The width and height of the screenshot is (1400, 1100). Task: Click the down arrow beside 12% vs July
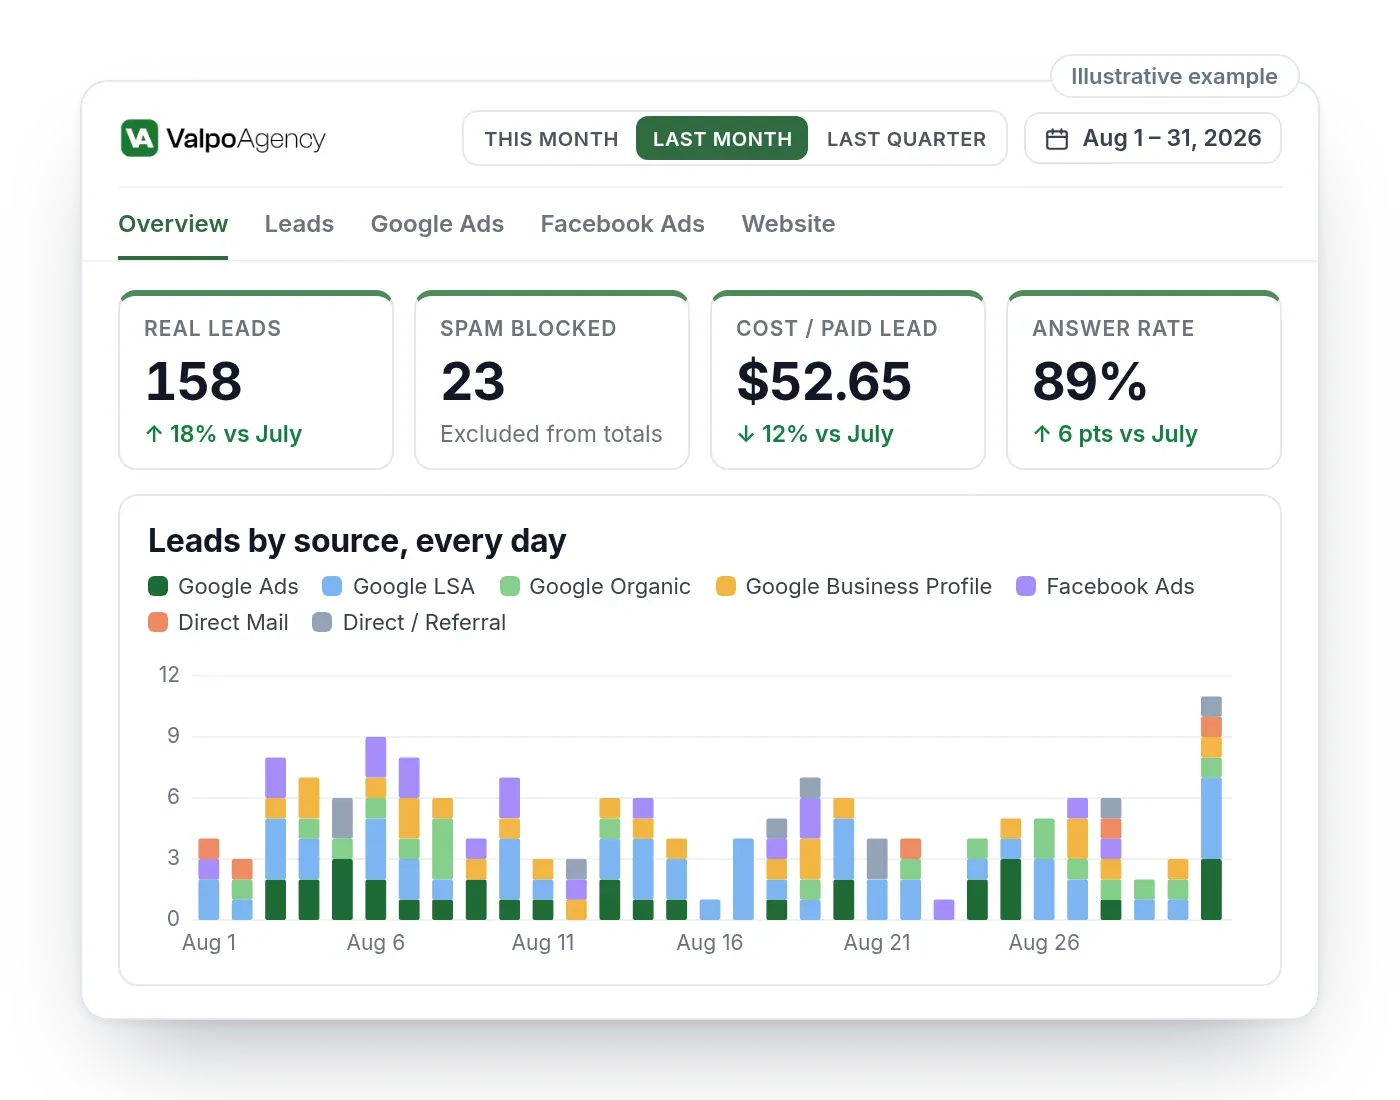[746, 434]
